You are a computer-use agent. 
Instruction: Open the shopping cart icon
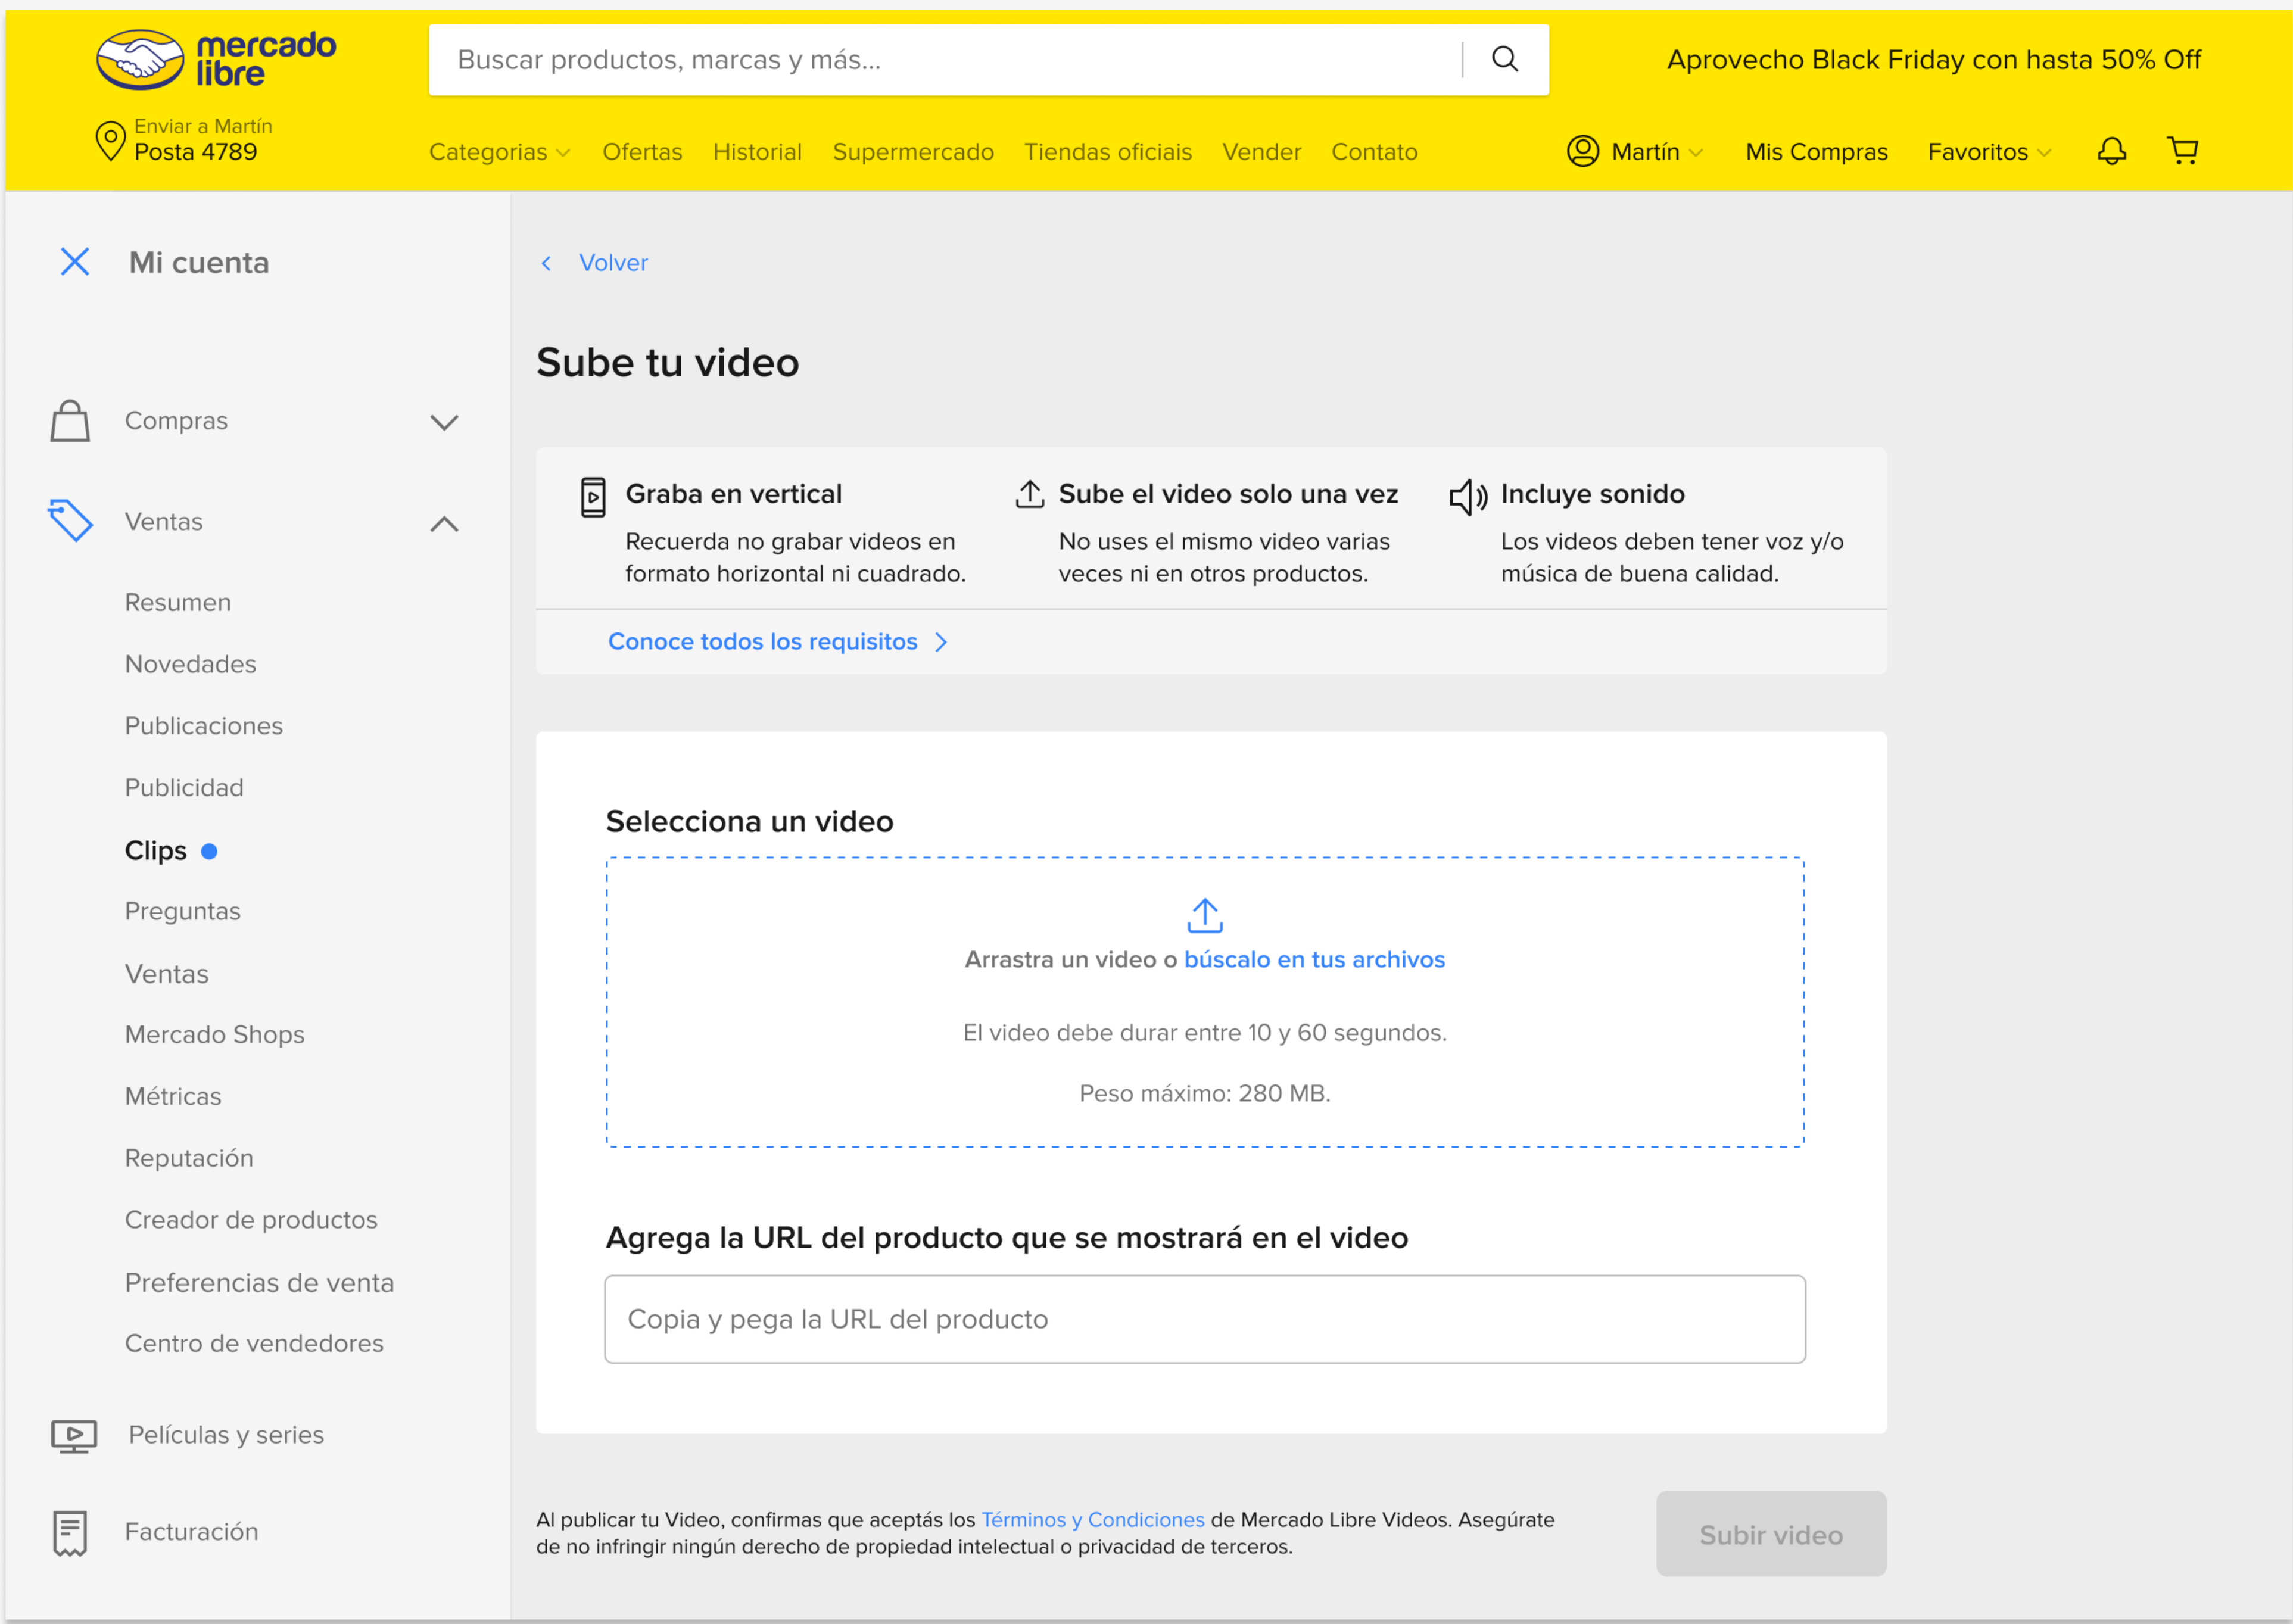[2182, 151]
